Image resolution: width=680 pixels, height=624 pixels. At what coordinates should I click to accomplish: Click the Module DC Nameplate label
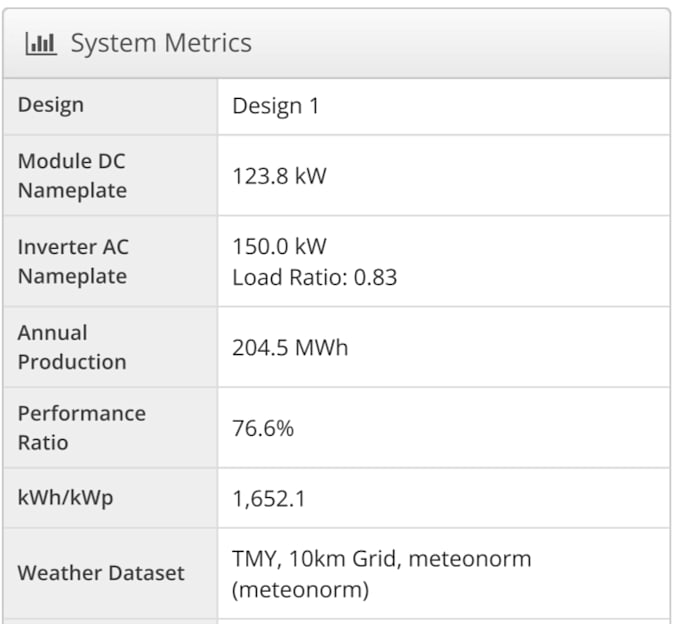pos(72,176)
